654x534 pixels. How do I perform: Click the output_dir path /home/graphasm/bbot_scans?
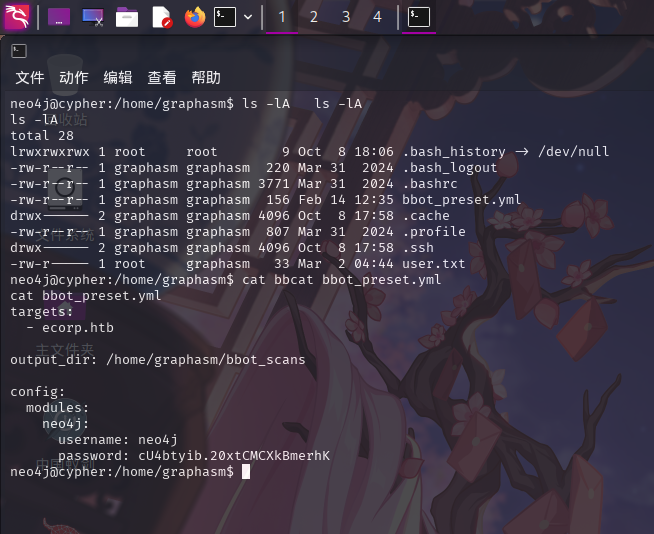206,360
